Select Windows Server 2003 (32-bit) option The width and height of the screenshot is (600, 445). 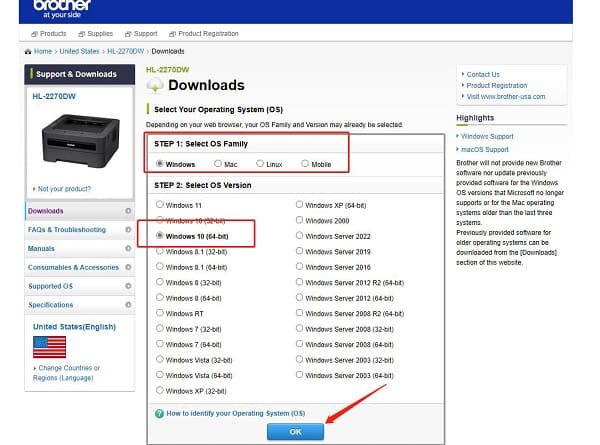click(x=299, y=359)
